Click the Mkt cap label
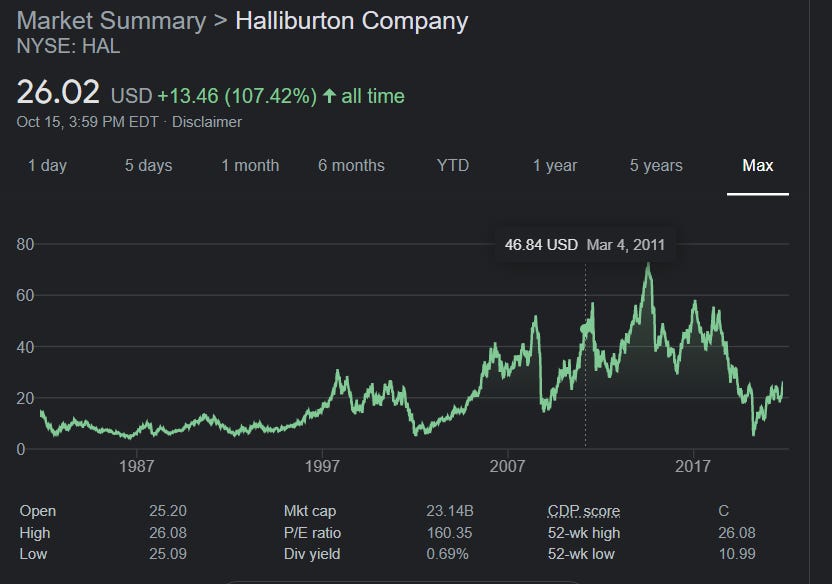Viewport: 832px width, 584px height. (x=310, y=511)
